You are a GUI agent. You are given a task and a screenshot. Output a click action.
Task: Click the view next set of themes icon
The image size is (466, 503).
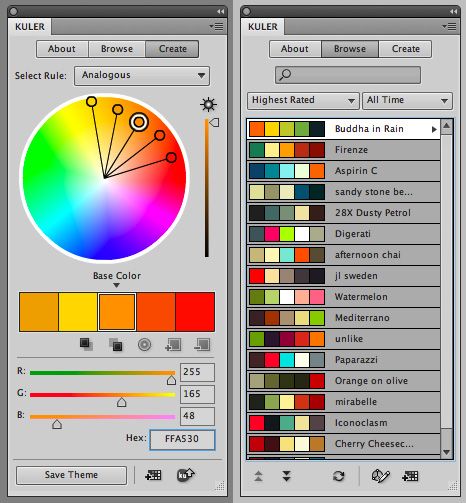286,476
